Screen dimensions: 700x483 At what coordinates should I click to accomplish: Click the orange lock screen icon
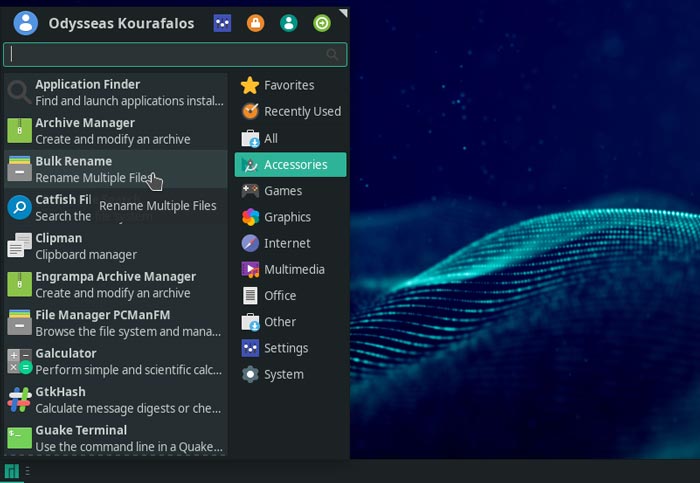pyautogui.click(x=255, y=23)
